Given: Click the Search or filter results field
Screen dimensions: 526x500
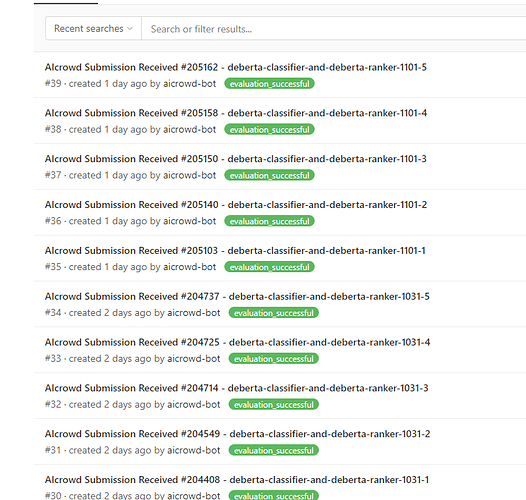Looking at the screenshot, I should 333,29.
